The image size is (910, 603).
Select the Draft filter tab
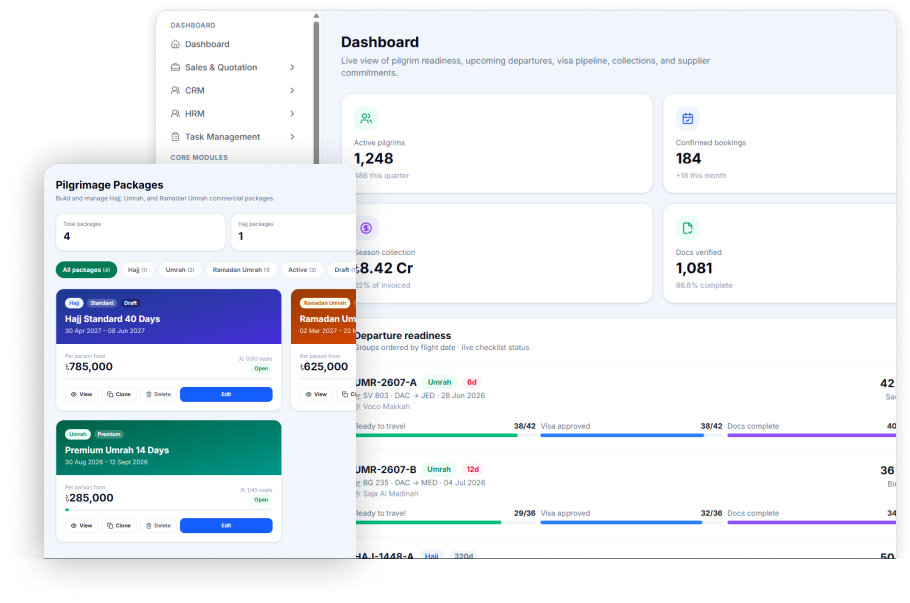coord(342,270)
